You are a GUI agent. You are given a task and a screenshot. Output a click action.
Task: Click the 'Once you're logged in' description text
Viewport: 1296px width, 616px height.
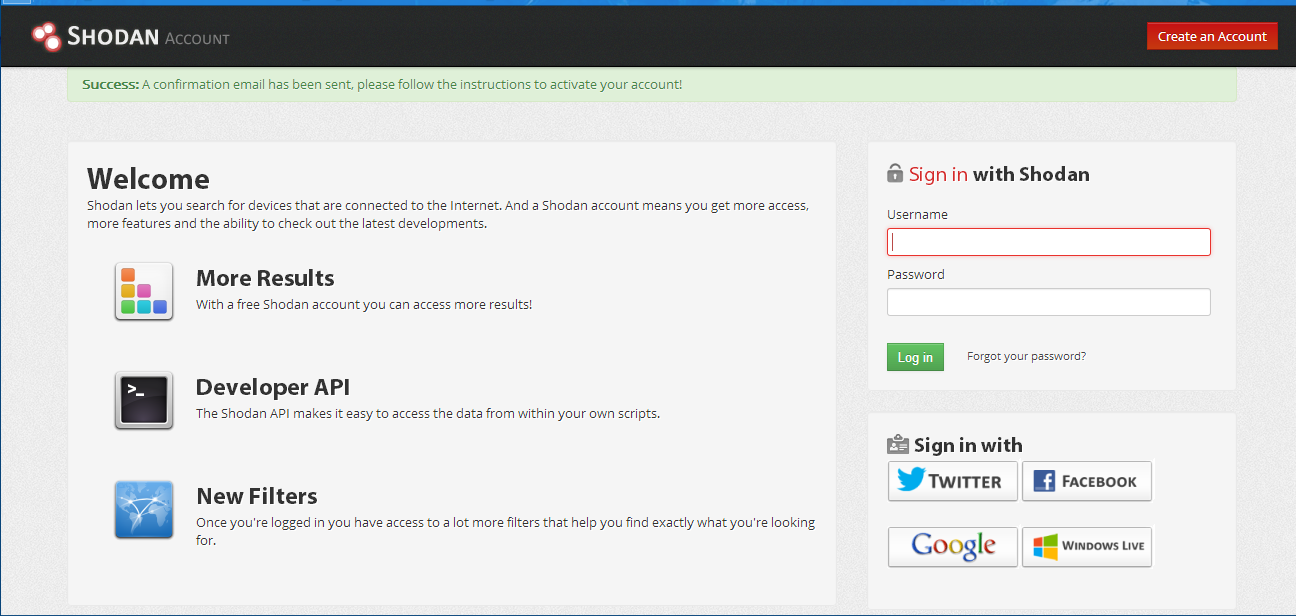(505, 531)
